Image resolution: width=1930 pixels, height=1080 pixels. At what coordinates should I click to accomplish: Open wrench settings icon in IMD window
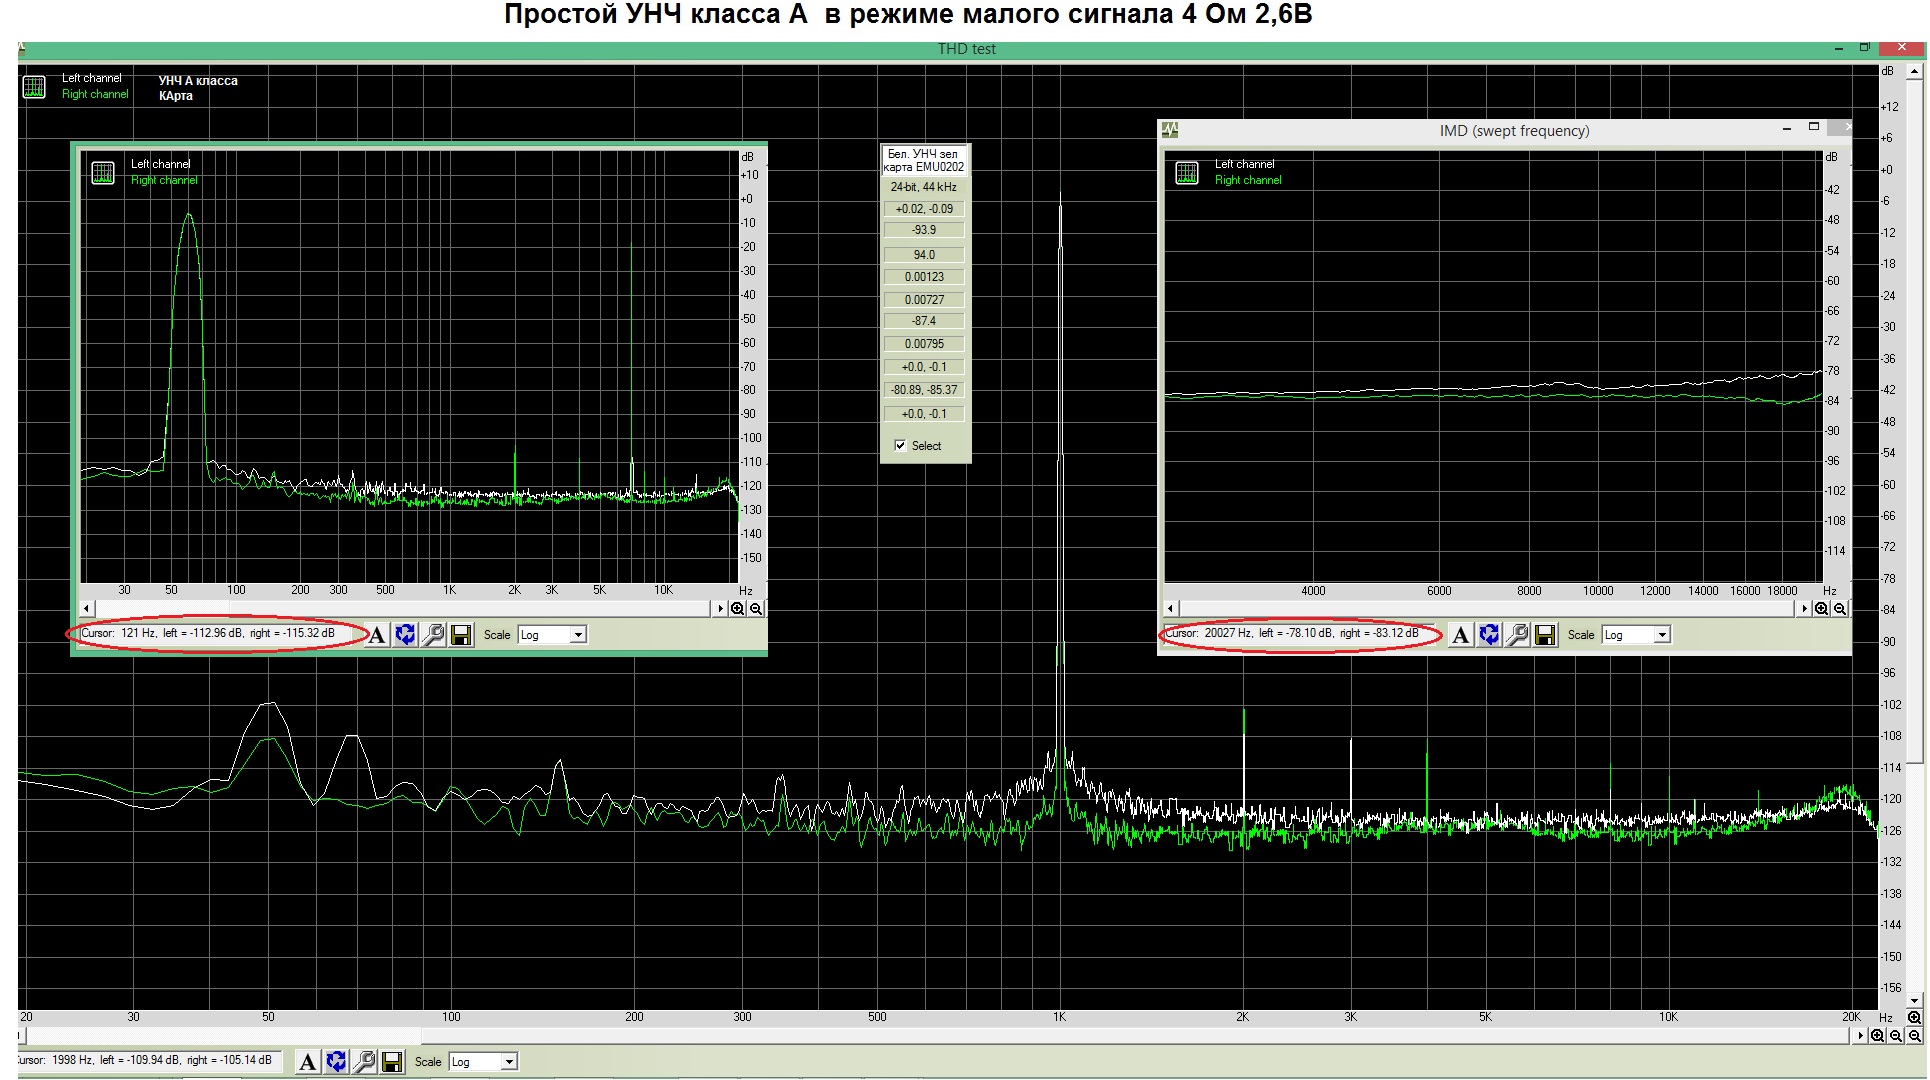tap(1517, 635)
